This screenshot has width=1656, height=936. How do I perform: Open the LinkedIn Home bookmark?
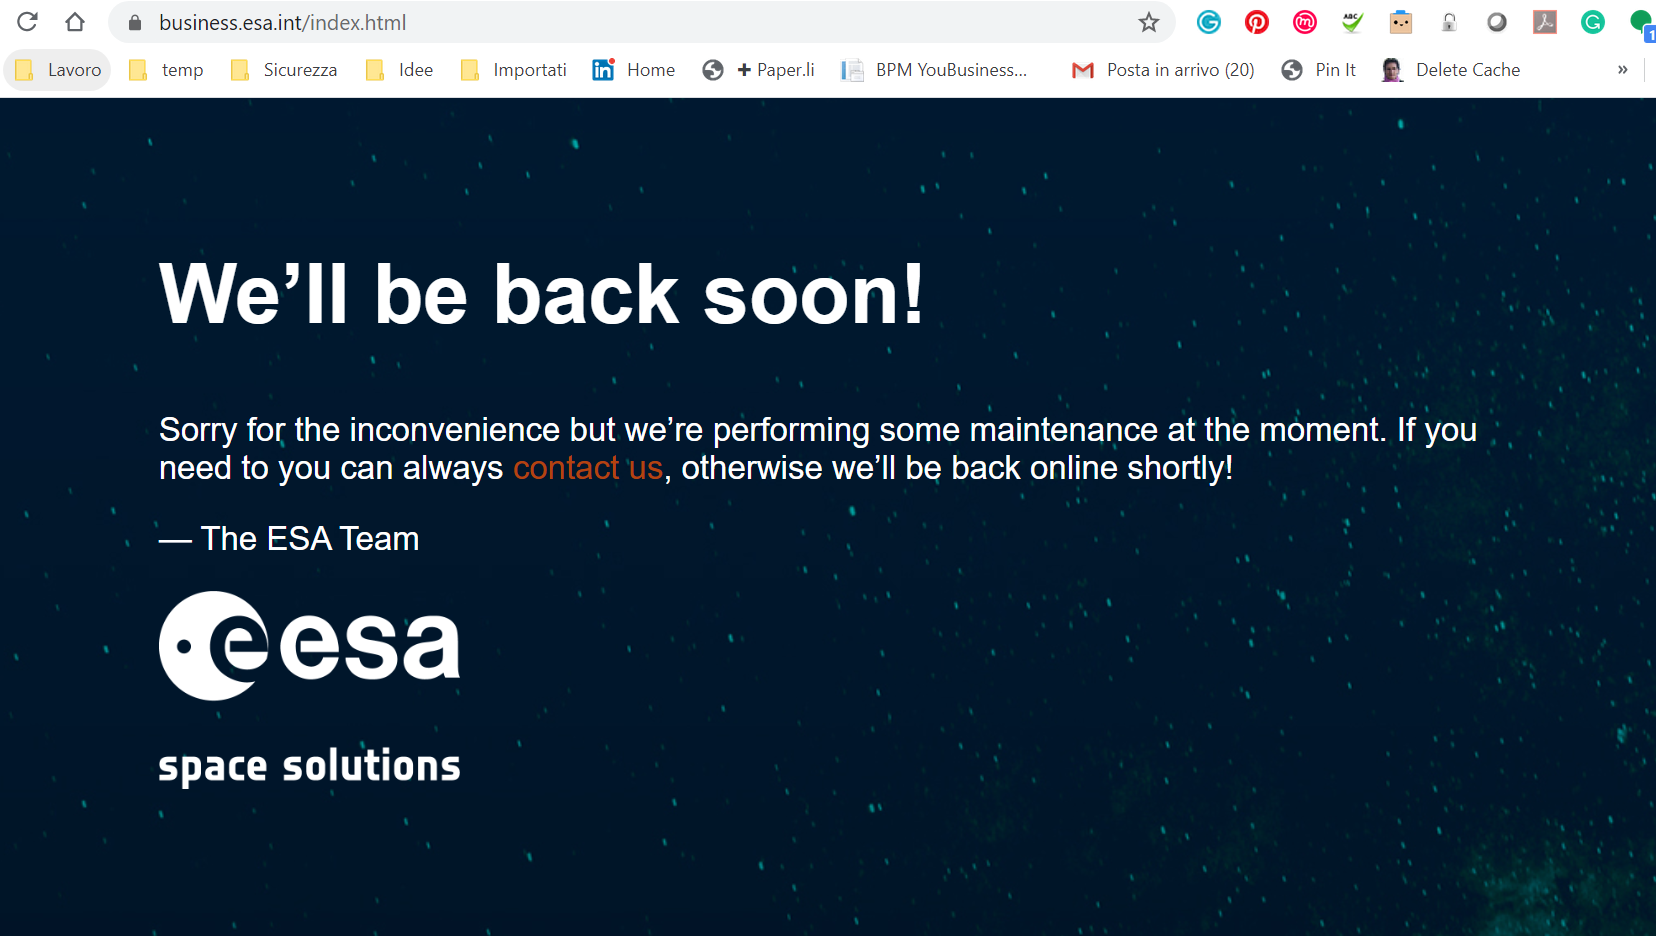pyautogui.click(x=634, y=70)
